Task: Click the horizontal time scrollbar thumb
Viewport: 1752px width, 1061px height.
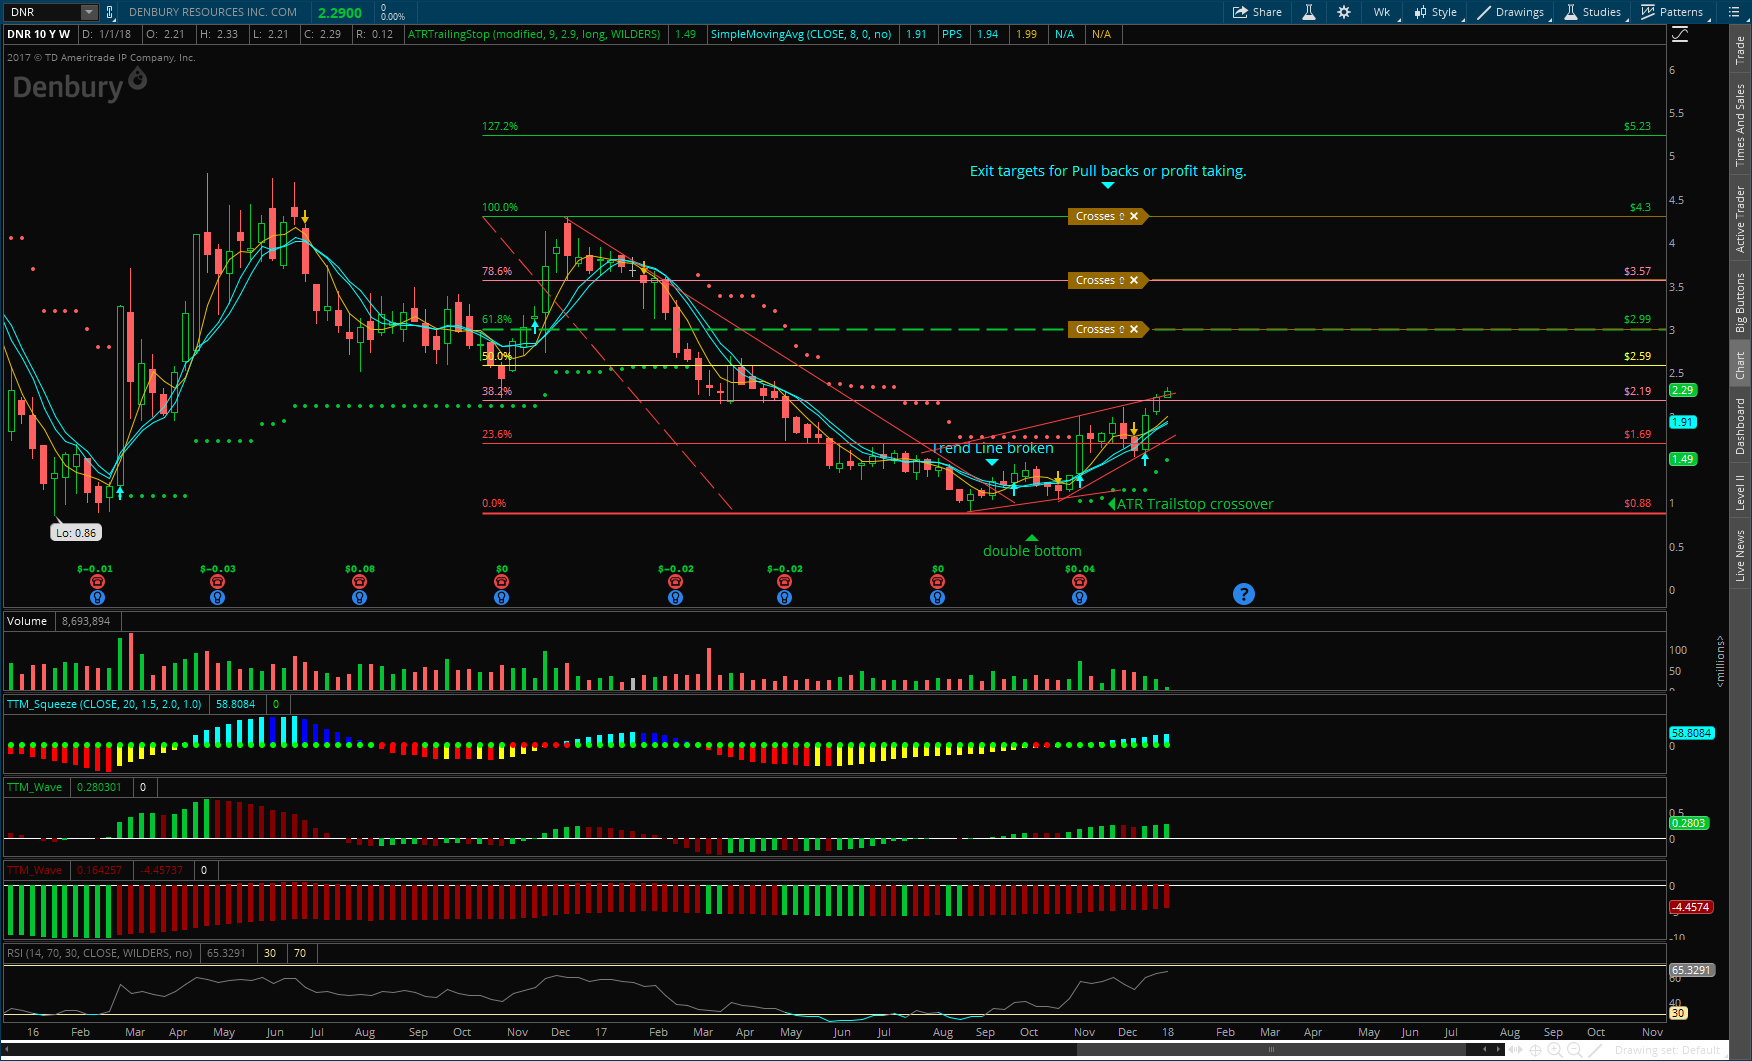Action: (1271, 1049)
